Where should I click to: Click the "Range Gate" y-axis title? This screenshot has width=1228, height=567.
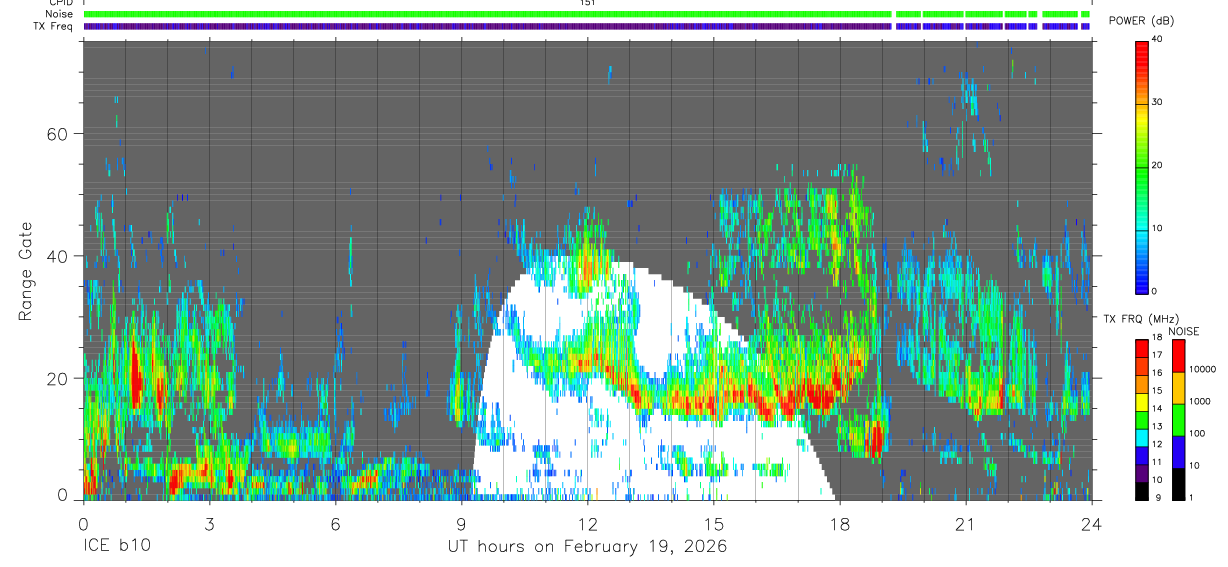pos(27,271)
